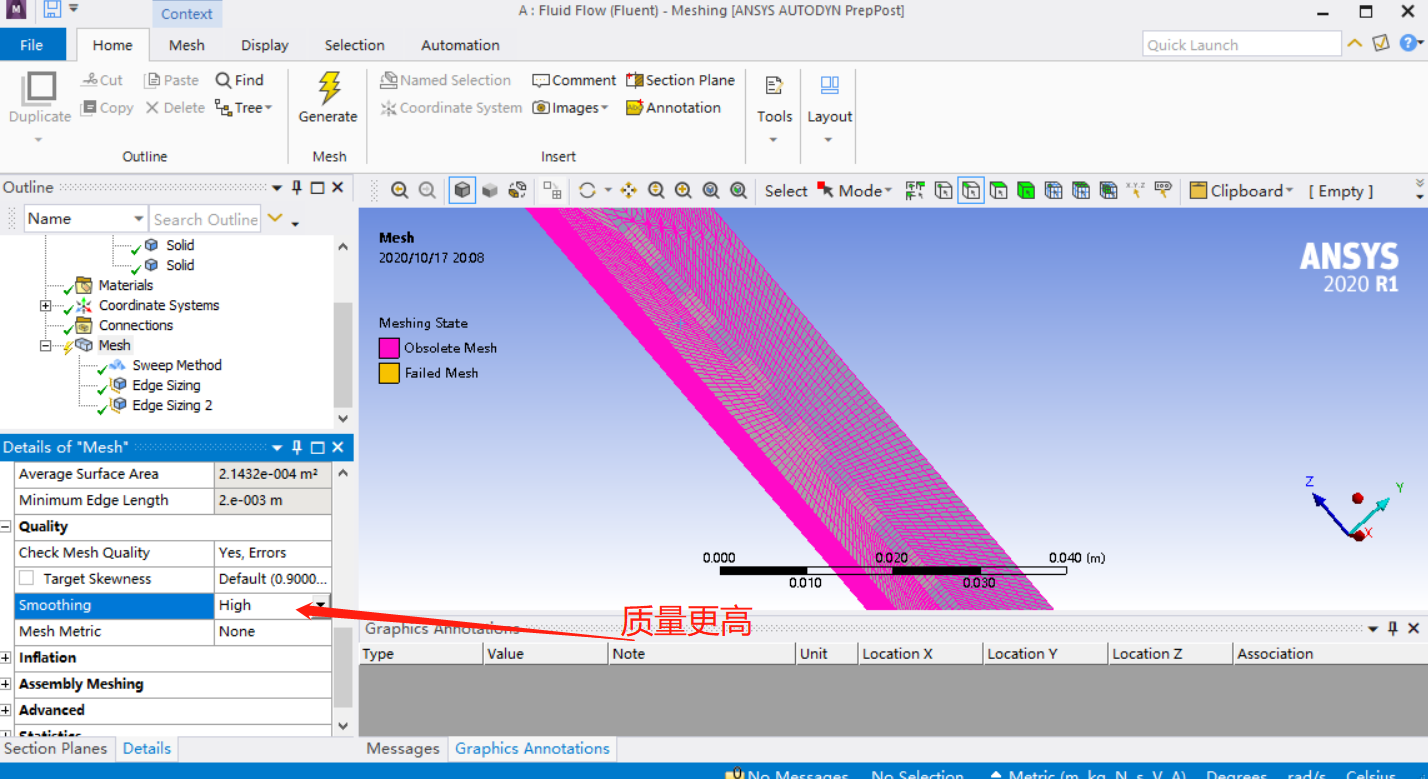
Task: Click the Check Mesh Quality value
Action: (x=273, y=552)
